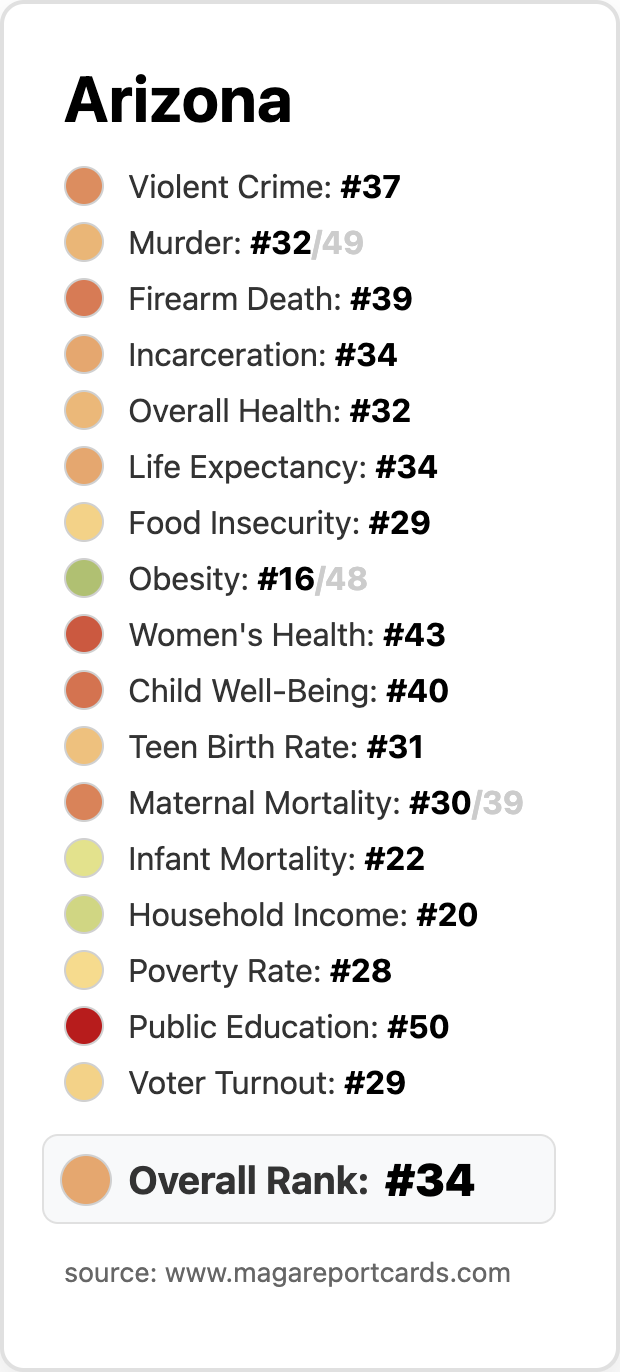620x1372 pixels.
Task: Click the Voter Turnout #29 row
Action: 235,1083
